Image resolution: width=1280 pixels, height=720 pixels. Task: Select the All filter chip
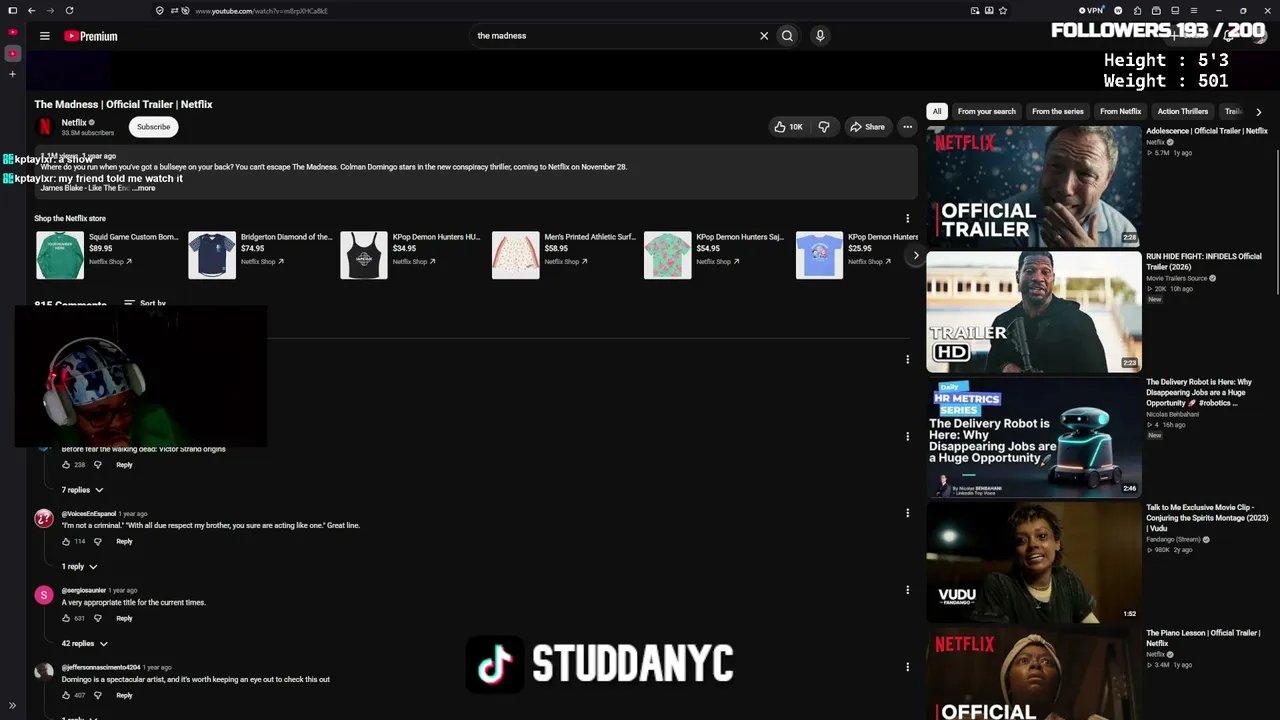pos(937,111)
